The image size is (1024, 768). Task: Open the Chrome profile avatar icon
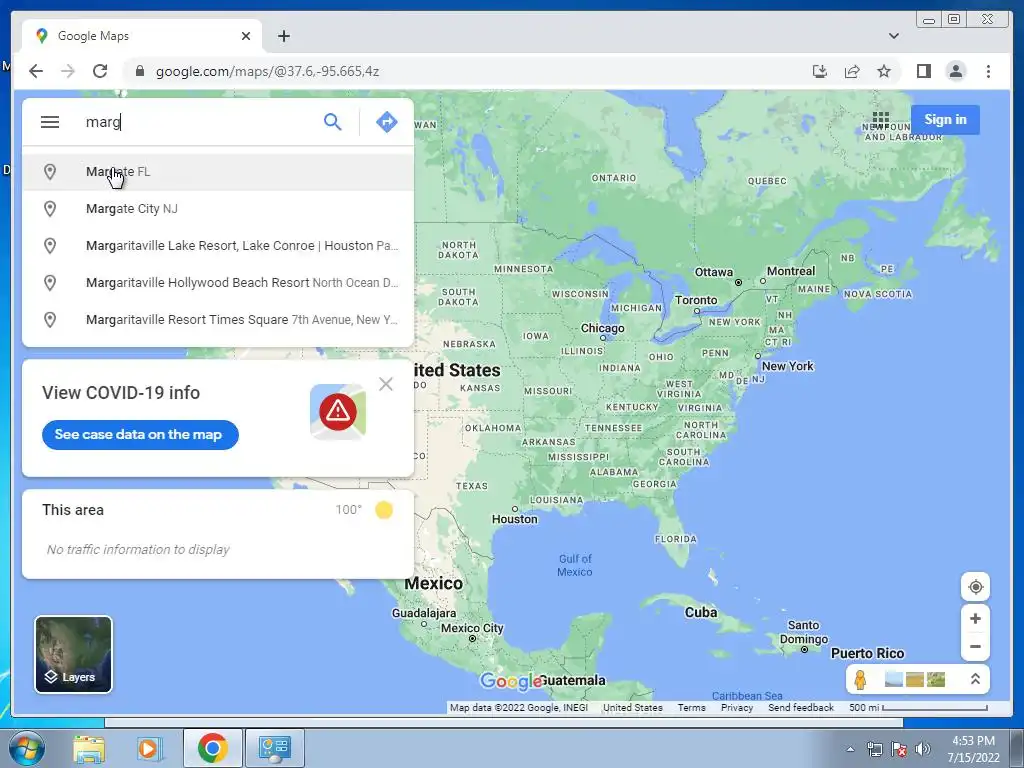click(955, 71)
